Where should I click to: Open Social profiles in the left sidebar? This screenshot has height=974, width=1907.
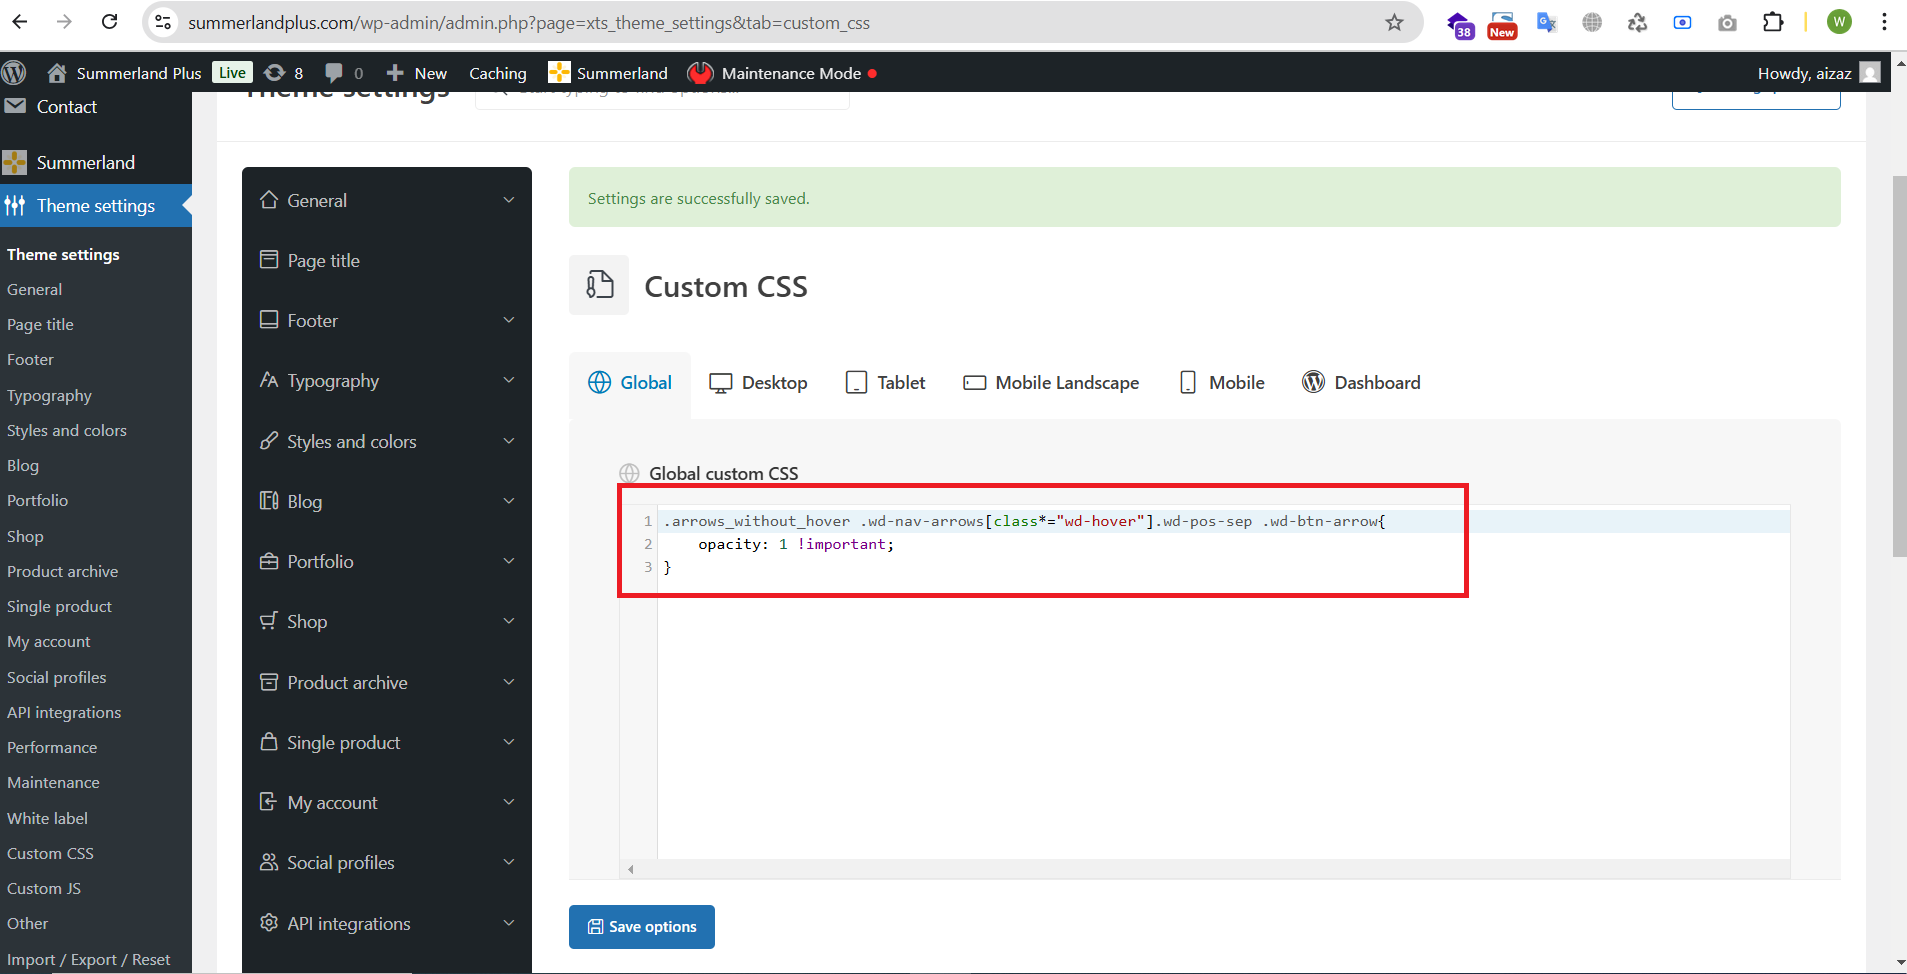pyautogui.click(x=56, y=677)
